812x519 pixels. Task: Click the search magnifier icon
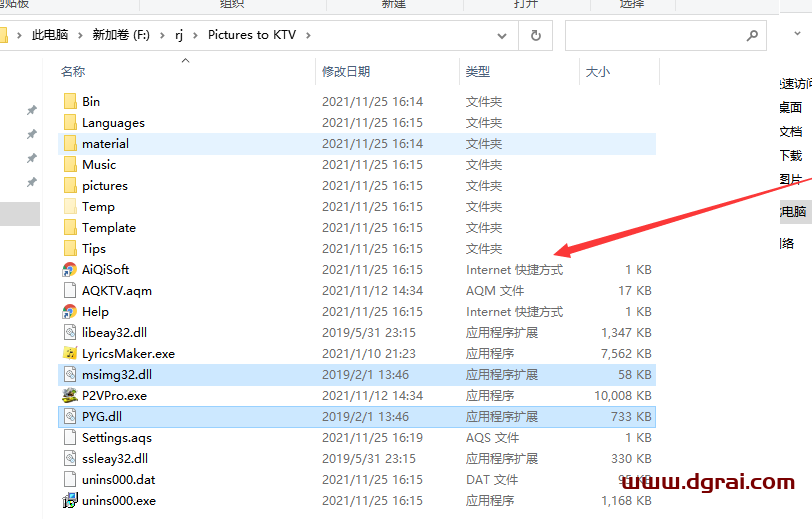pos(752,35)
